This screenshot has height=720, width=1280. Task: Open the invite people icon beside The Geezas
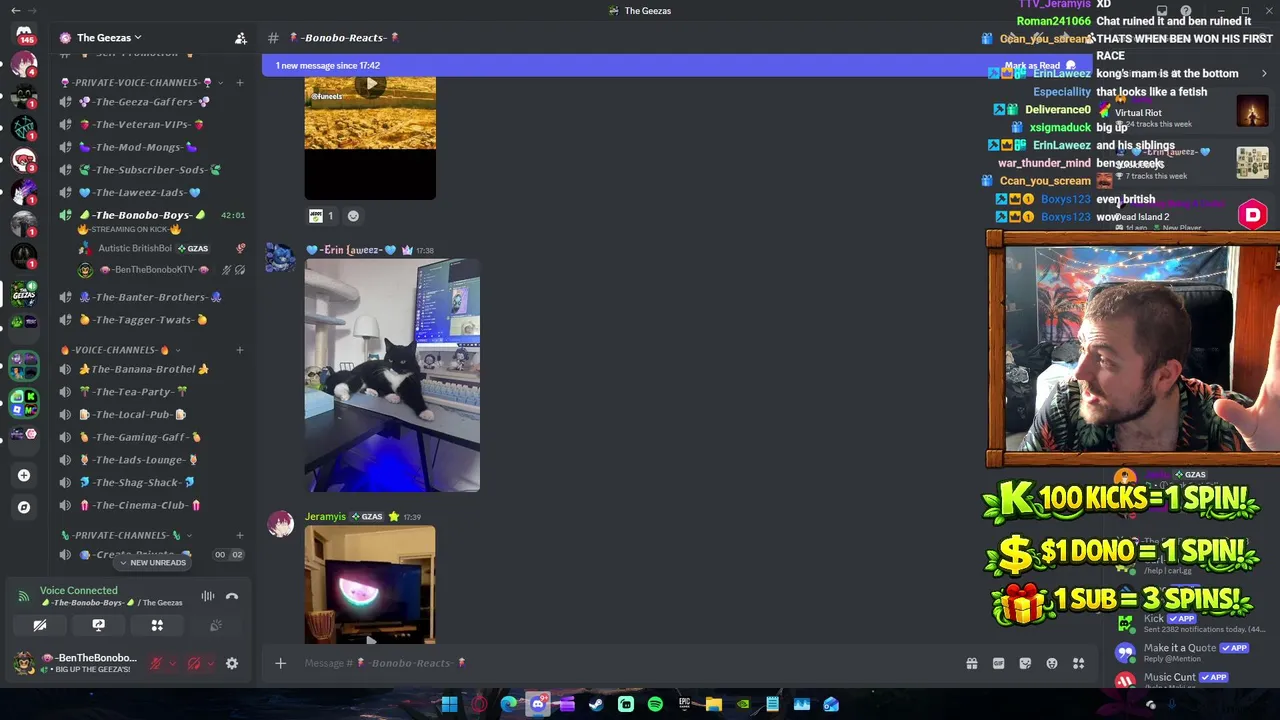[x=240, y=38]
